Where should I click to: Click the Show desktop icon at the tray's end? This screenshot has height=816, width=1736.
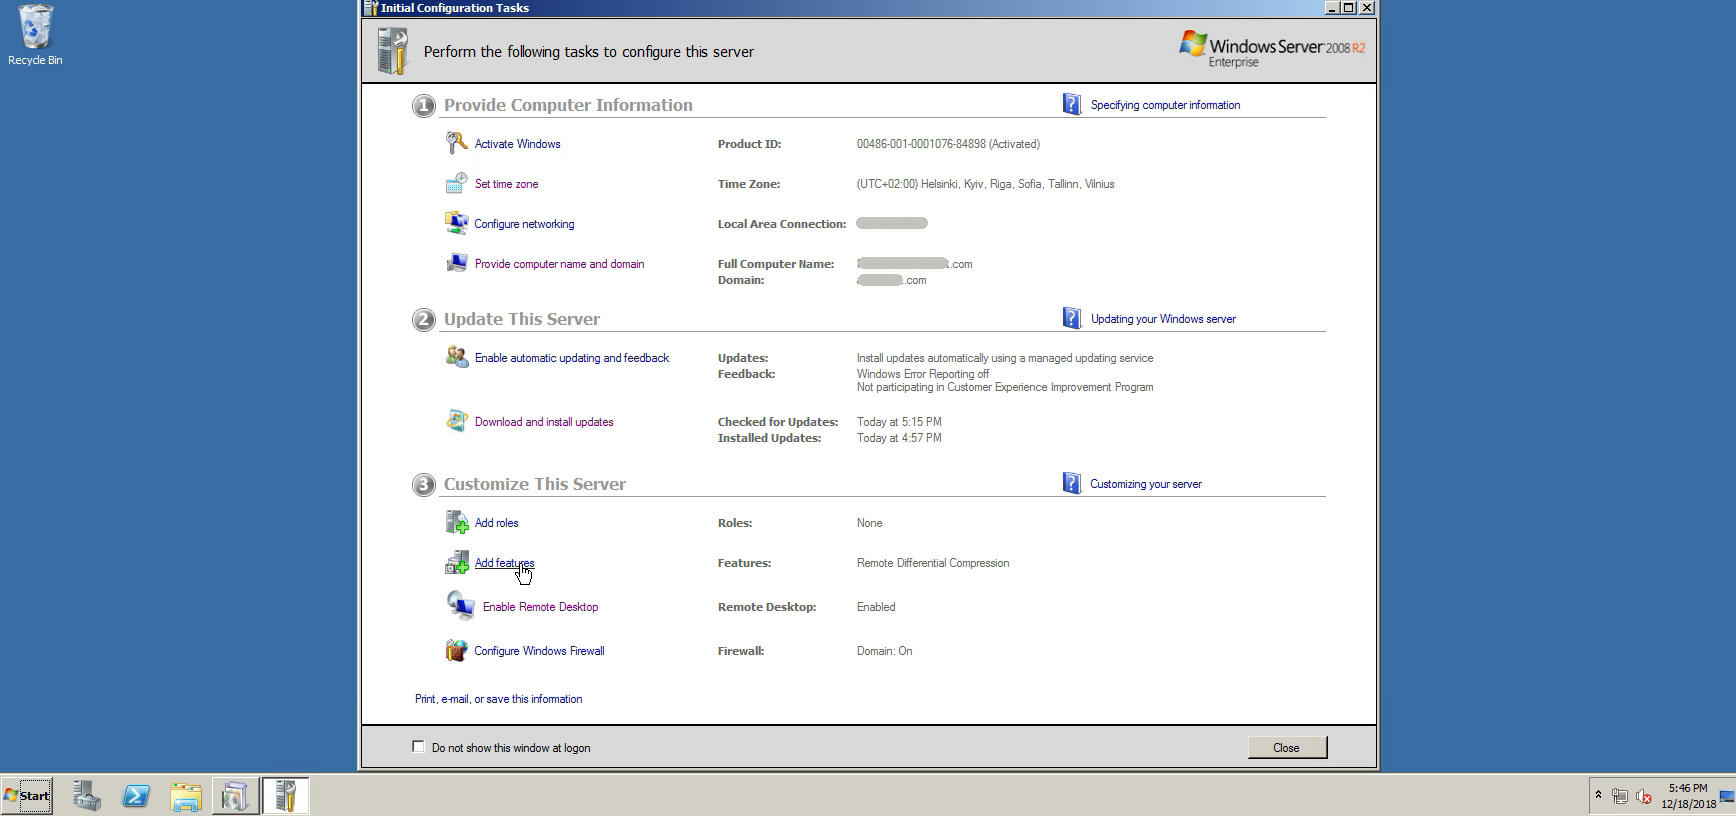[x=1727, y=796]
